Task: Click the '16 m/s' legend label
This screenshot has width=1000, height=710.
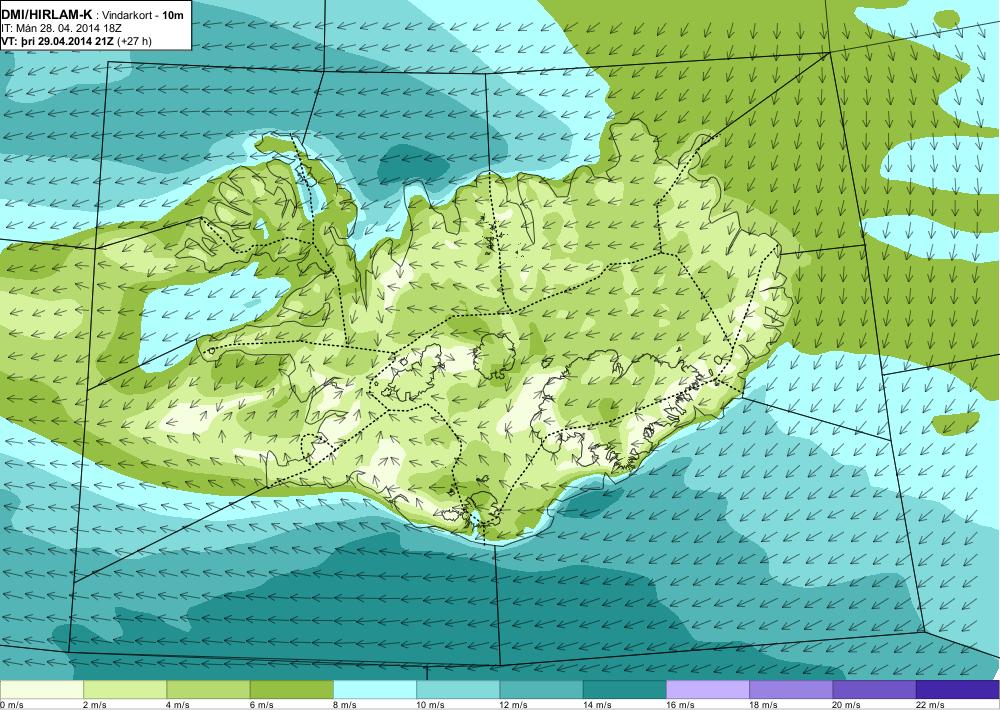Action: tap(680, 705)
